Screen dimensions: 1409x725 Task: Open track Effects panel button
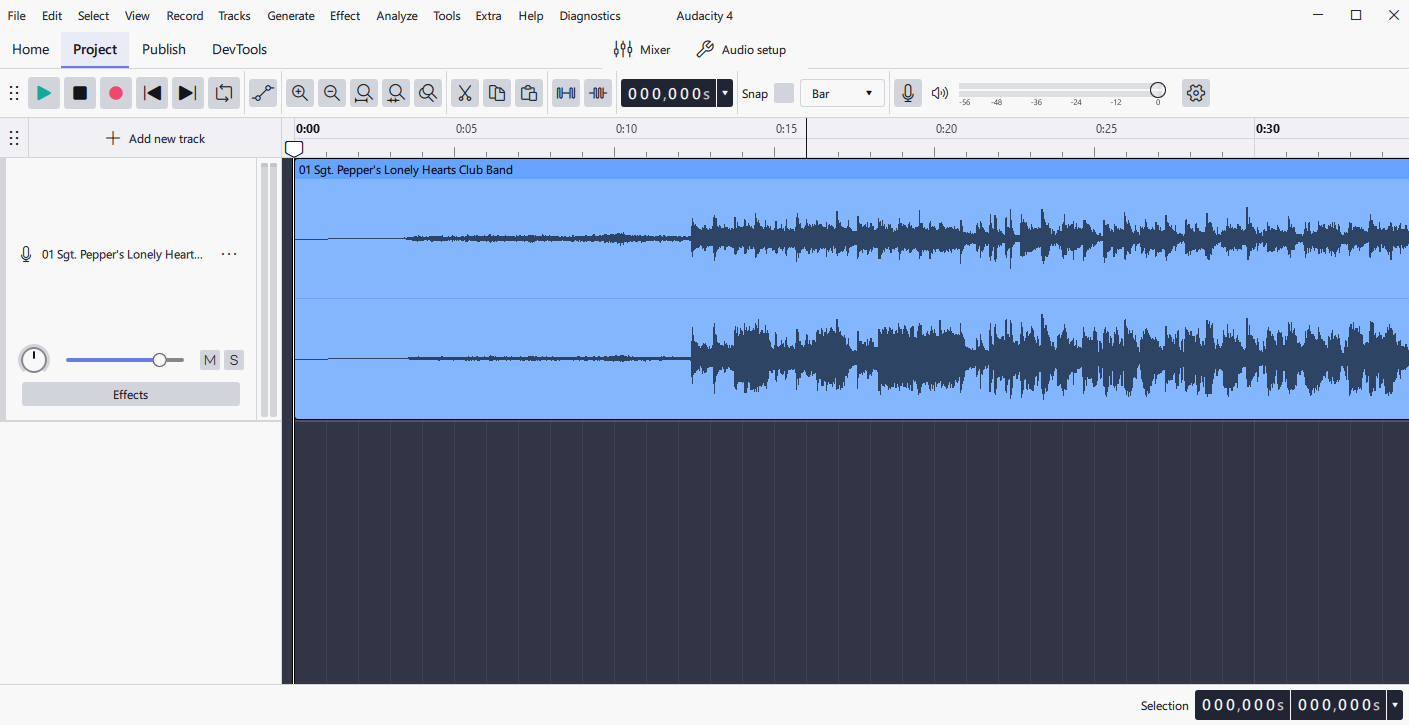pos(131,394)
